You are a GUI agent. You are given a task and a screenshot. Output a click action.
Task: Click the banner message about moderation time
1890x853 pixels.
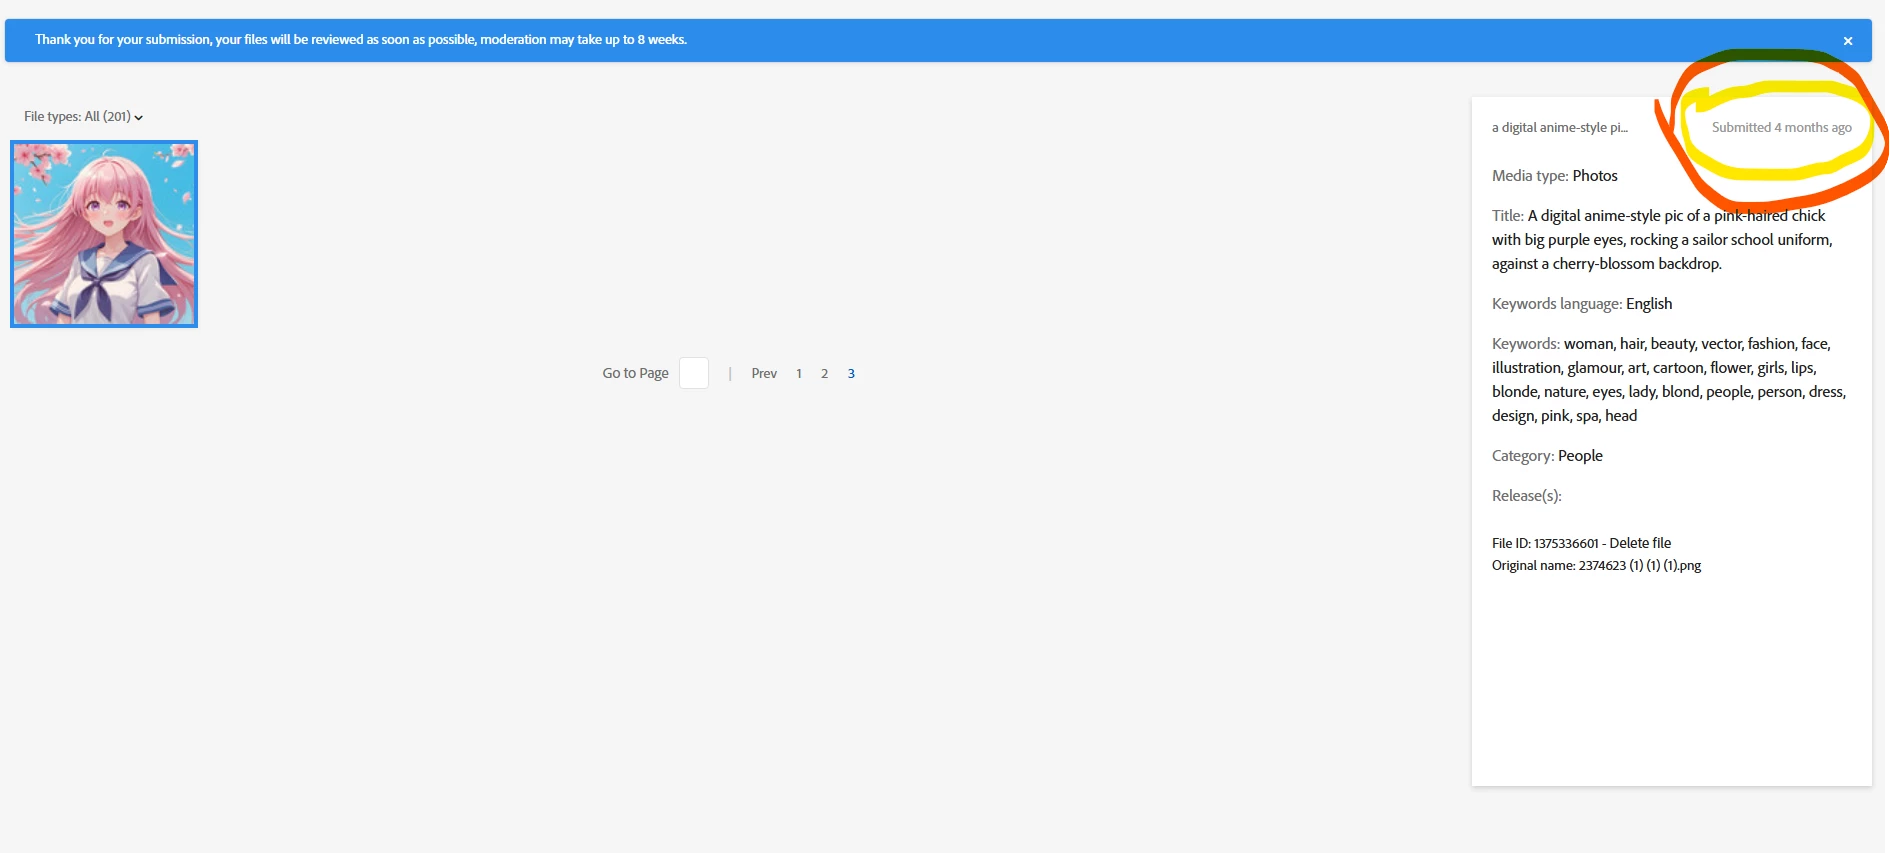click(361, 39)
